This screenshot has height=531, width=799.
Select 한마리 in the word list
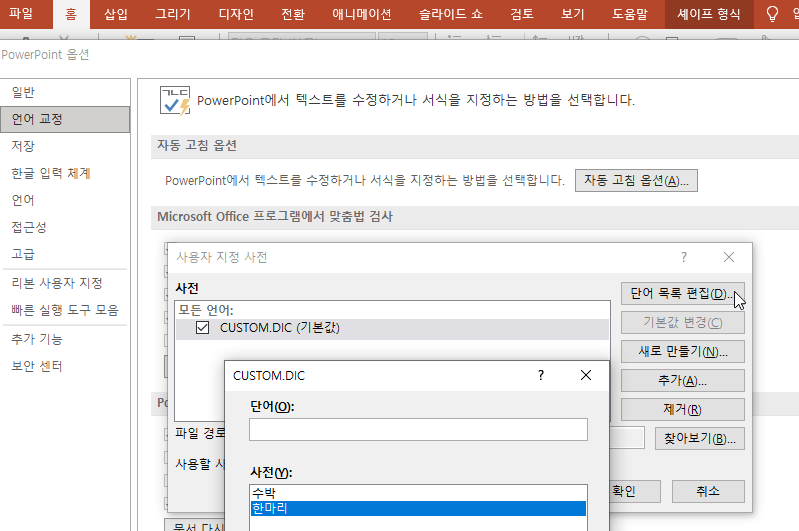pyautogui.click(x=418, y=509)
